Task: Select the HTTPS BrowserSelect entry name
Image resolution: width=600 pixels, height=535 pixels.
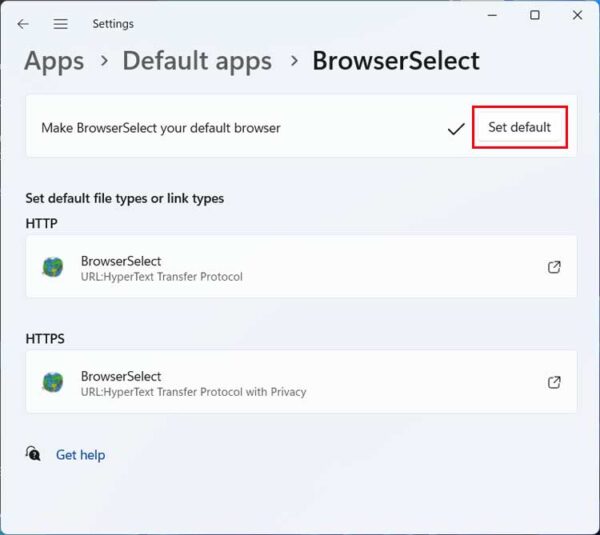Action: [121, 376]
